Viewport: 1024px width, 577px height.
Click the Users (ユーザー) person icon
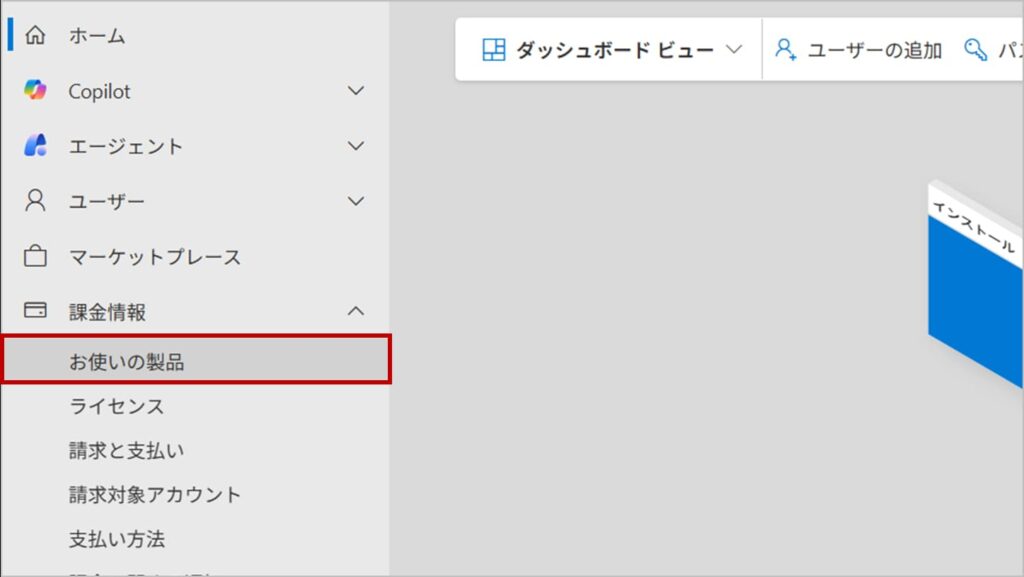[35, 201]
